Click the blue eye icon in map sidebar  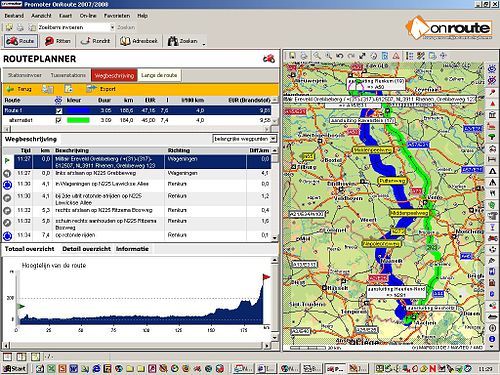(x=492, y=69)
